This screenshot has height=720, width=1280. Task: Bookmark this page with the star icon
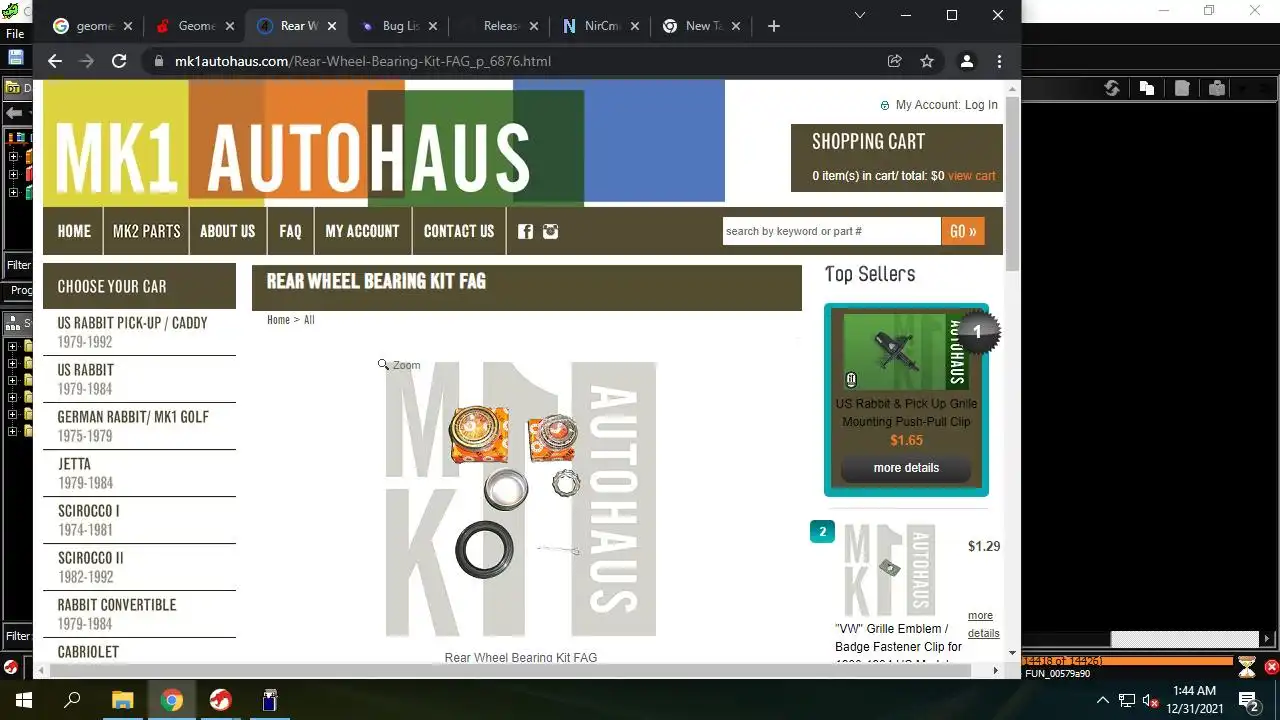(927, 61)
